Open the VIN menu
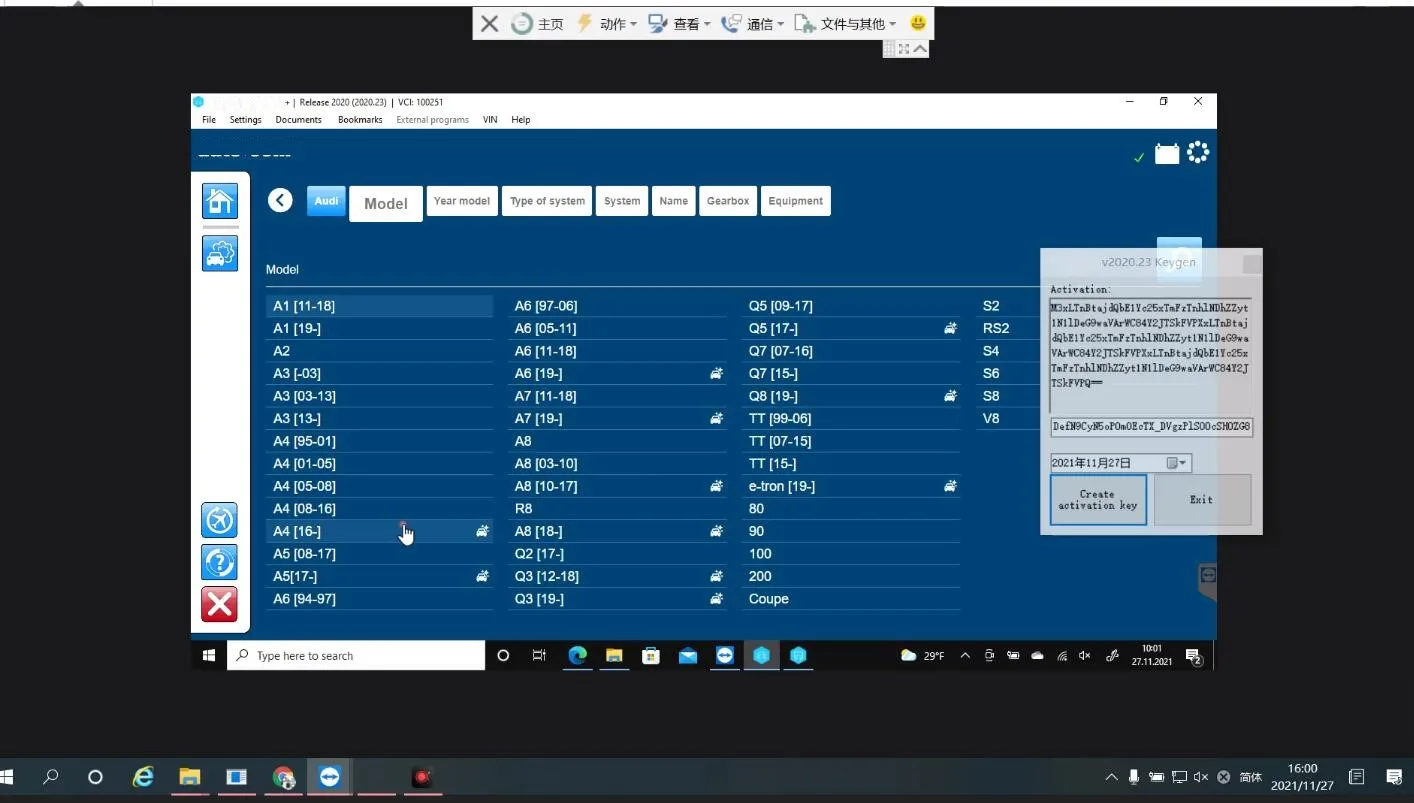 (490, 120)
